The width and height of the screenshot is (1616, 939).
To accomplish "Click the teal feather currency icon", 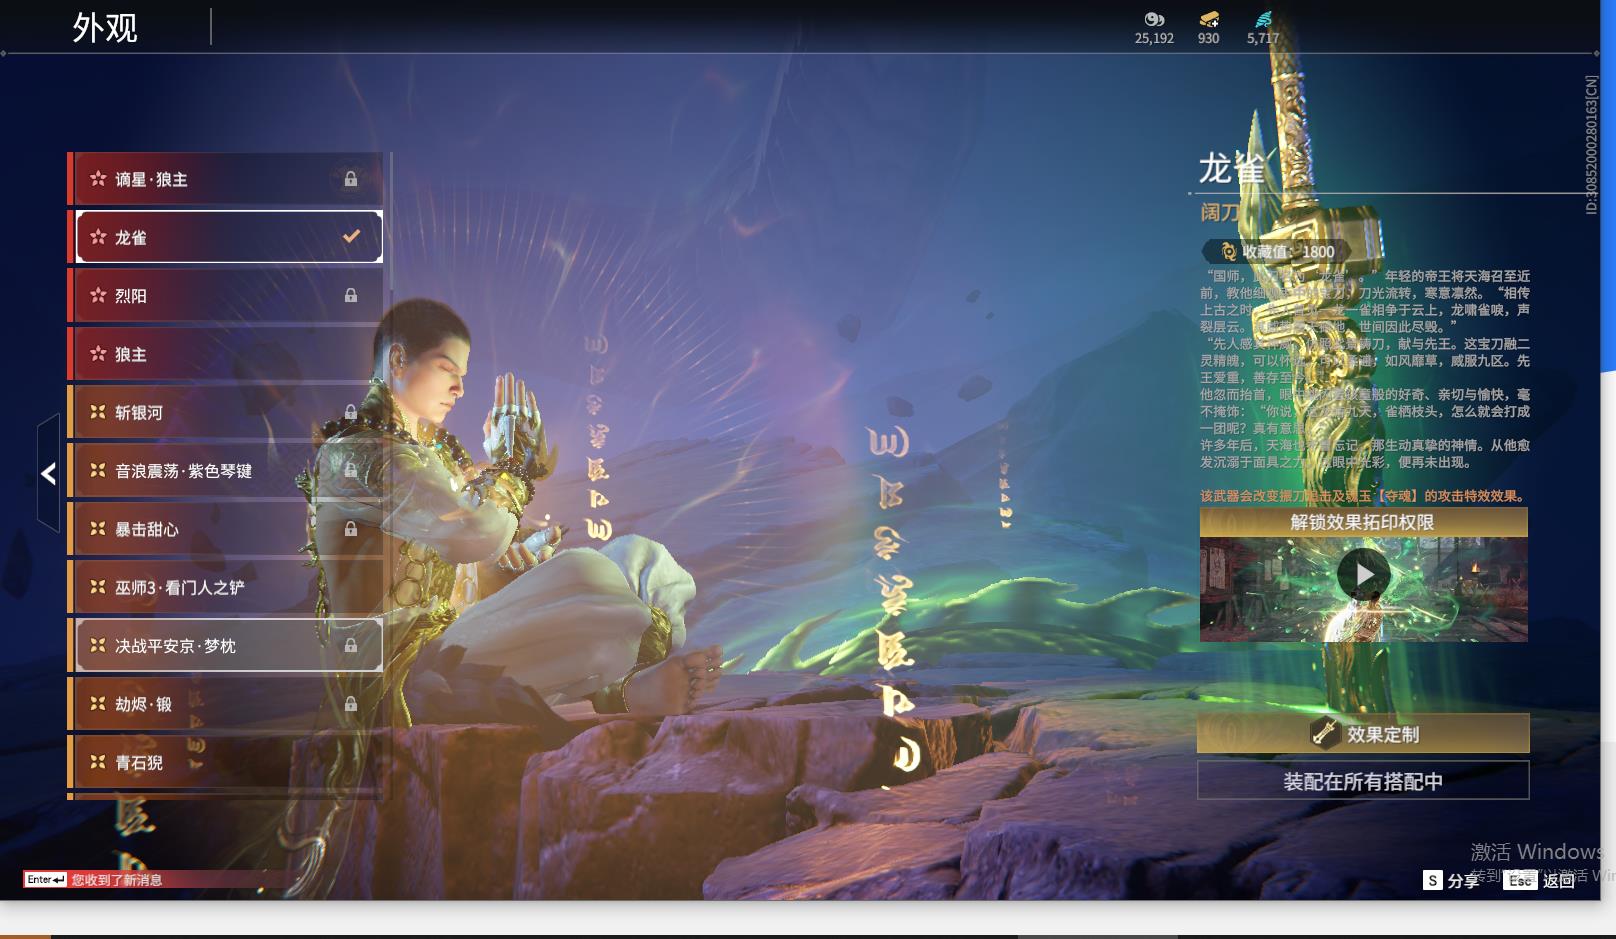I will point(1263,19).
